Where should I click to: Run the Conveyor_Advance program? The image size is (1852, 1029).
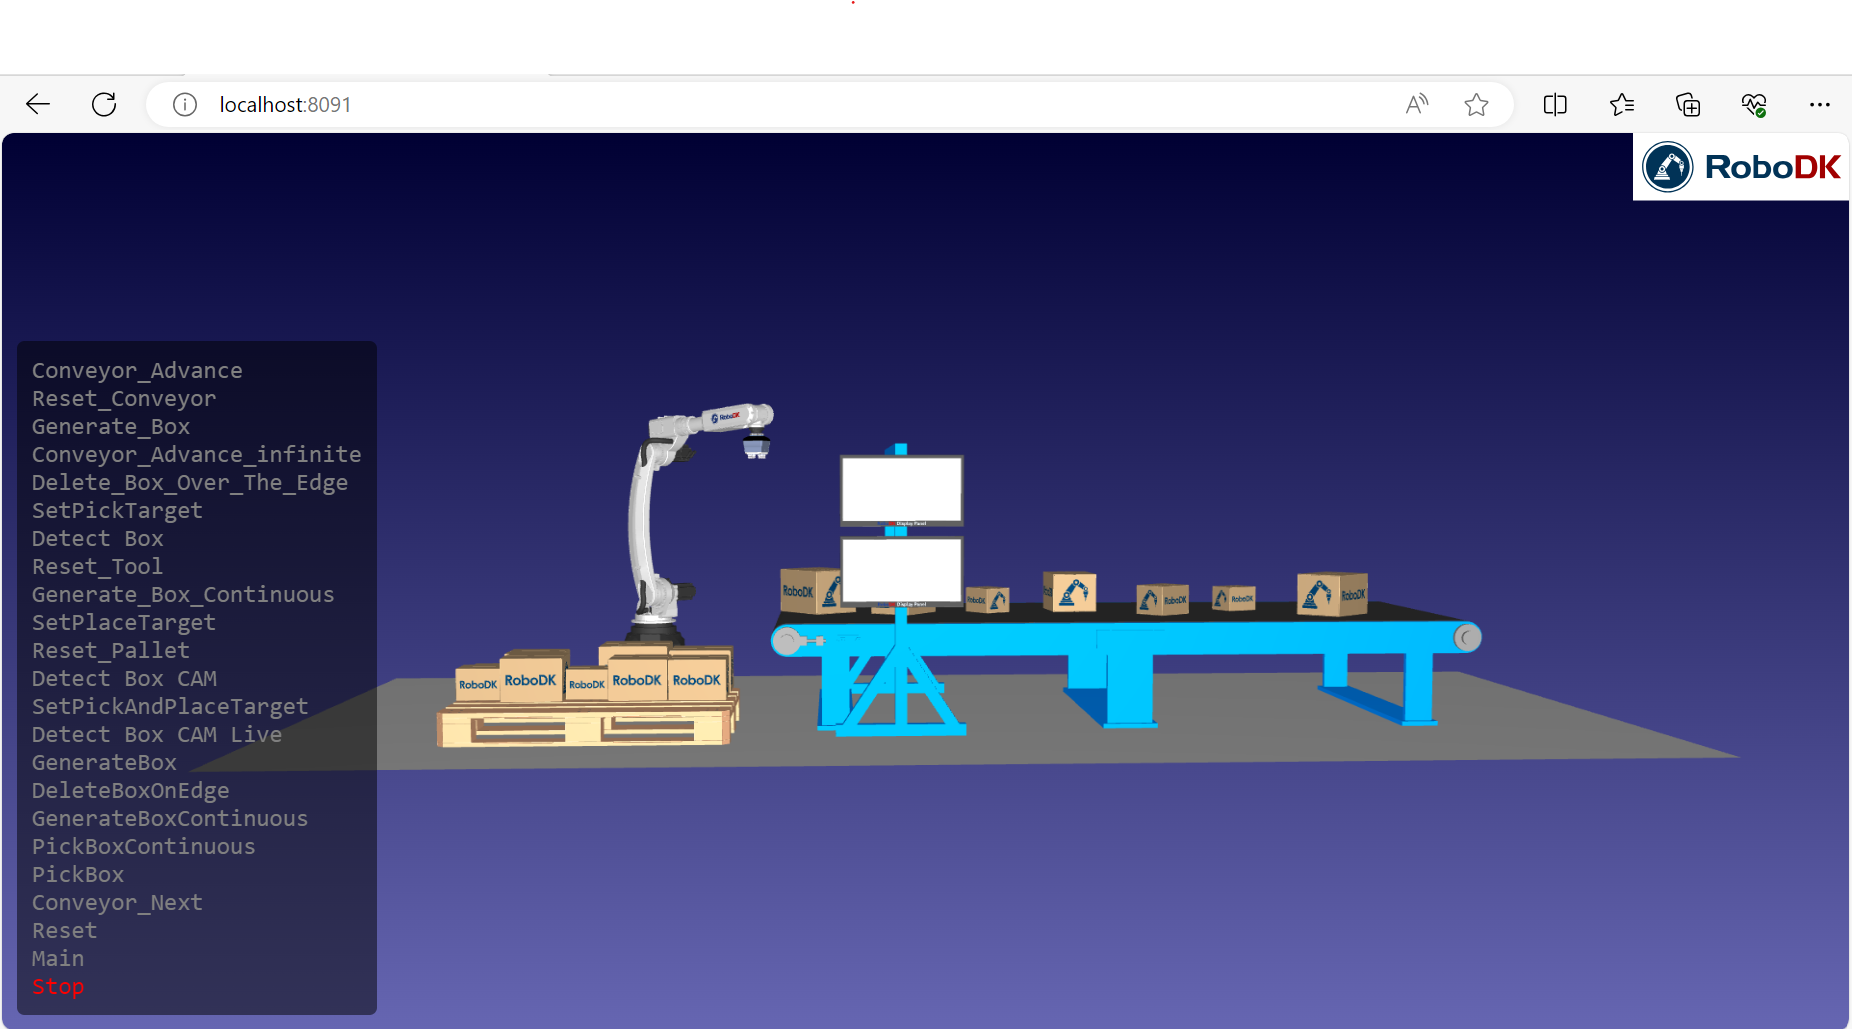point(137,370)
